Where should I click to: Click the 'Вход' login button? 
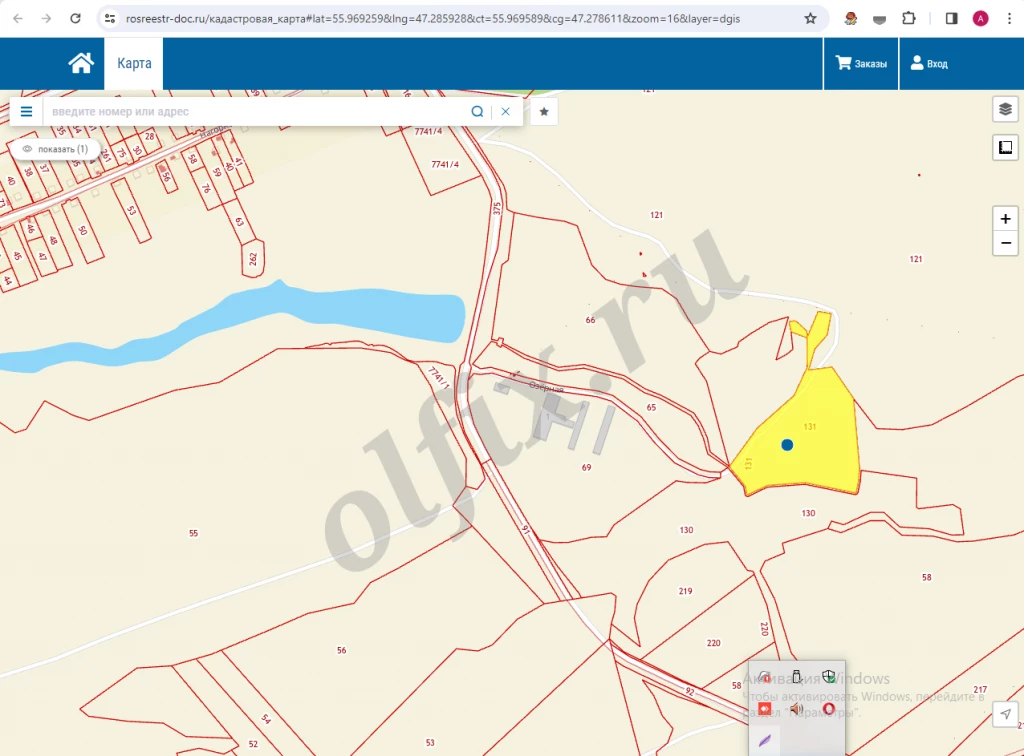(928, 63)
